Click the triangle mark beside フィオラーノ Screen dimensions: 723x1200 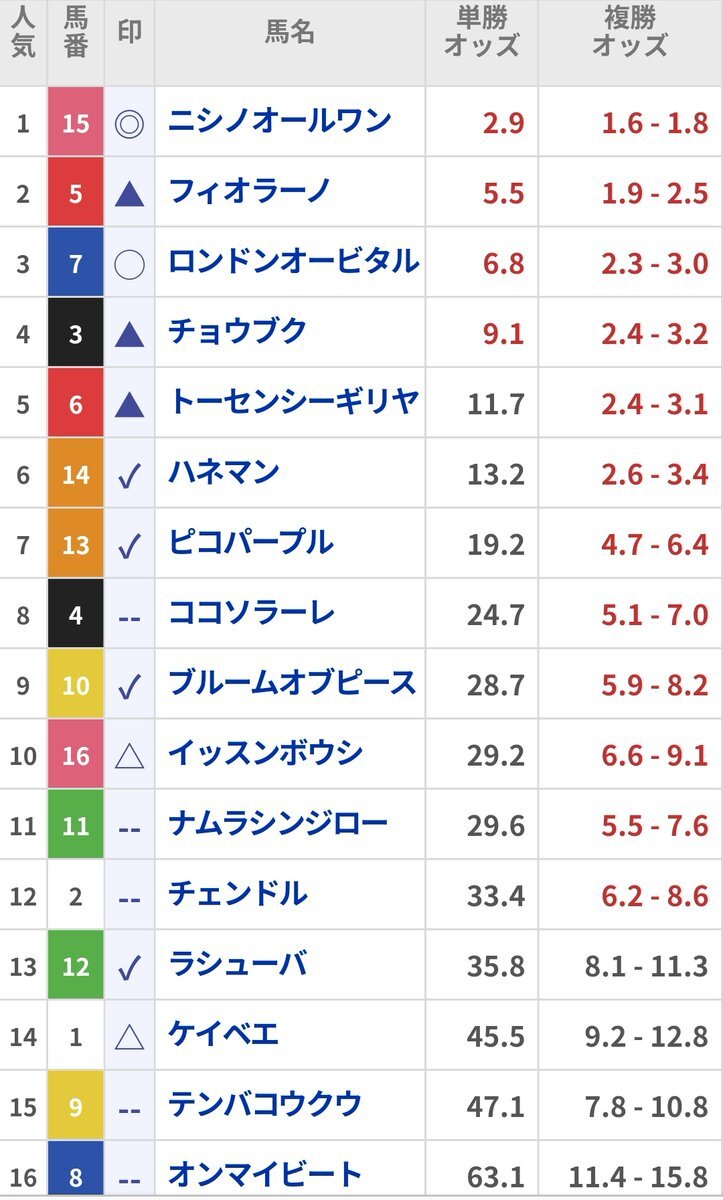coord(129,193)
